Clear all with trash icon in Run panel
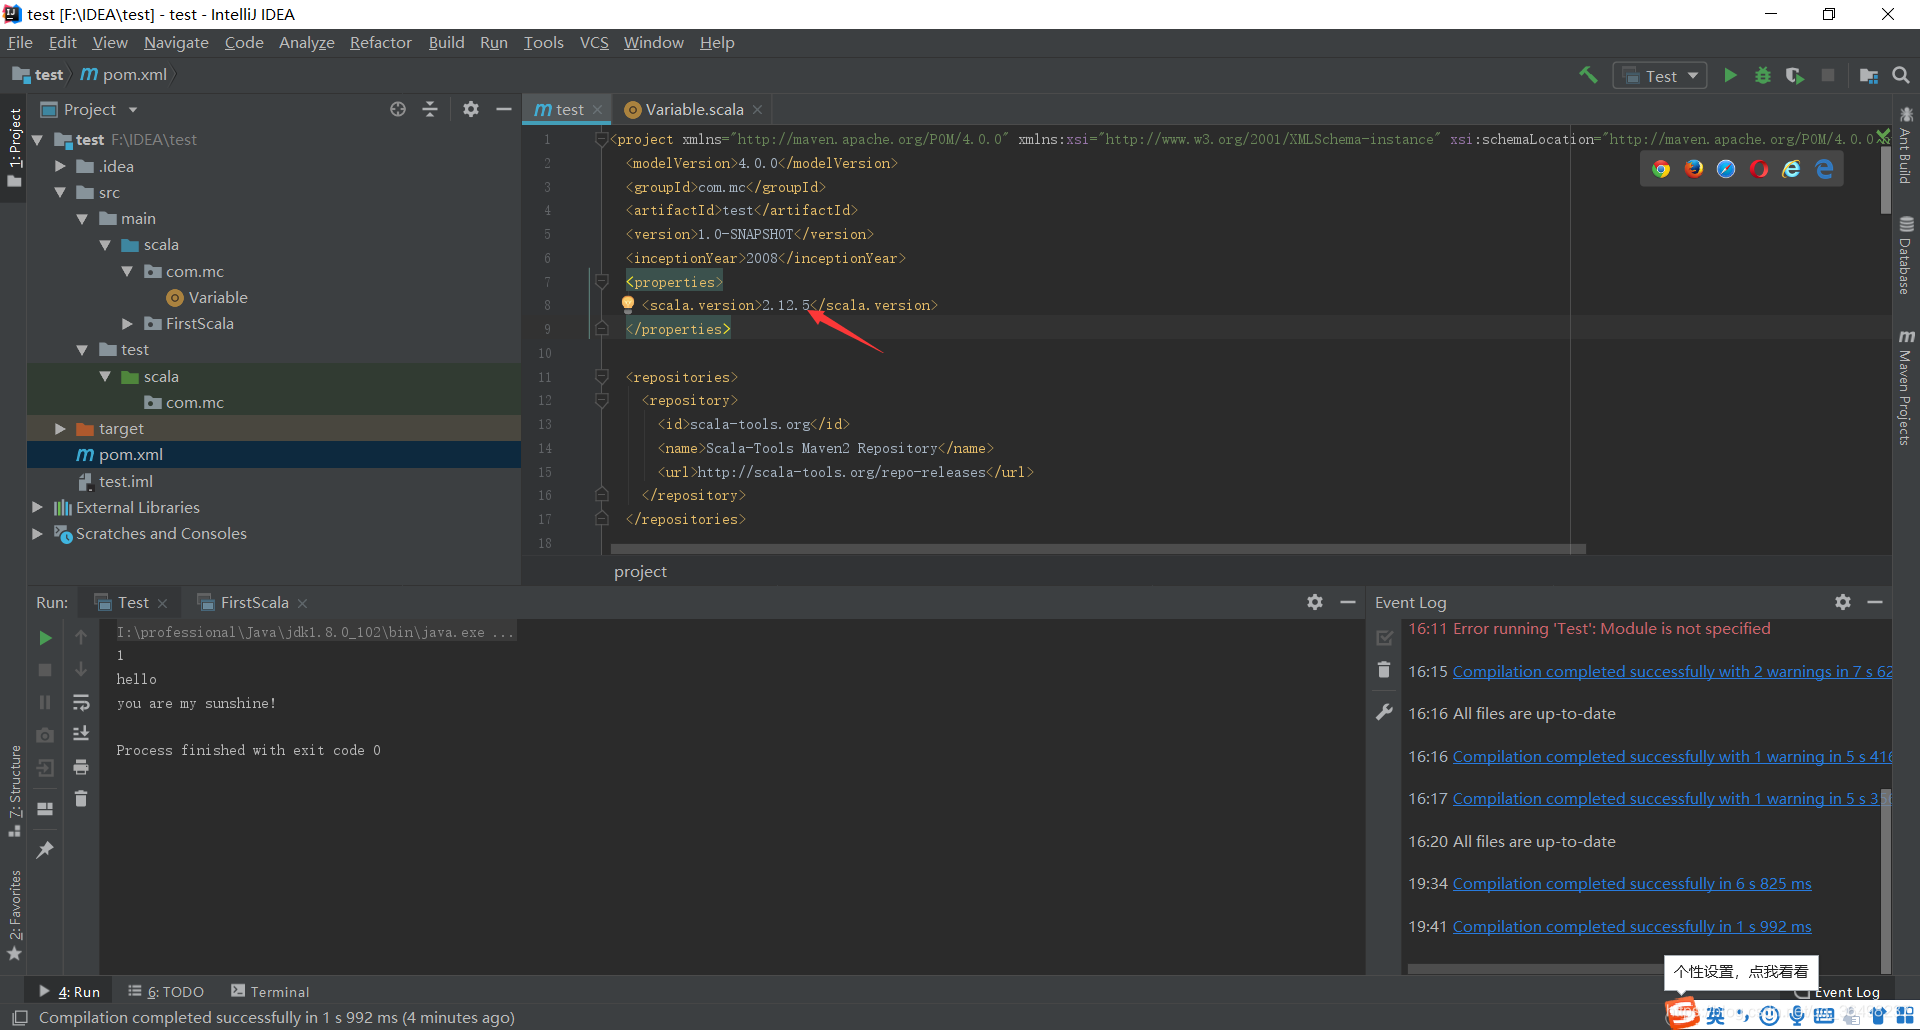This screenshot has width=1920, height=1030. click(x=81, y=799)
